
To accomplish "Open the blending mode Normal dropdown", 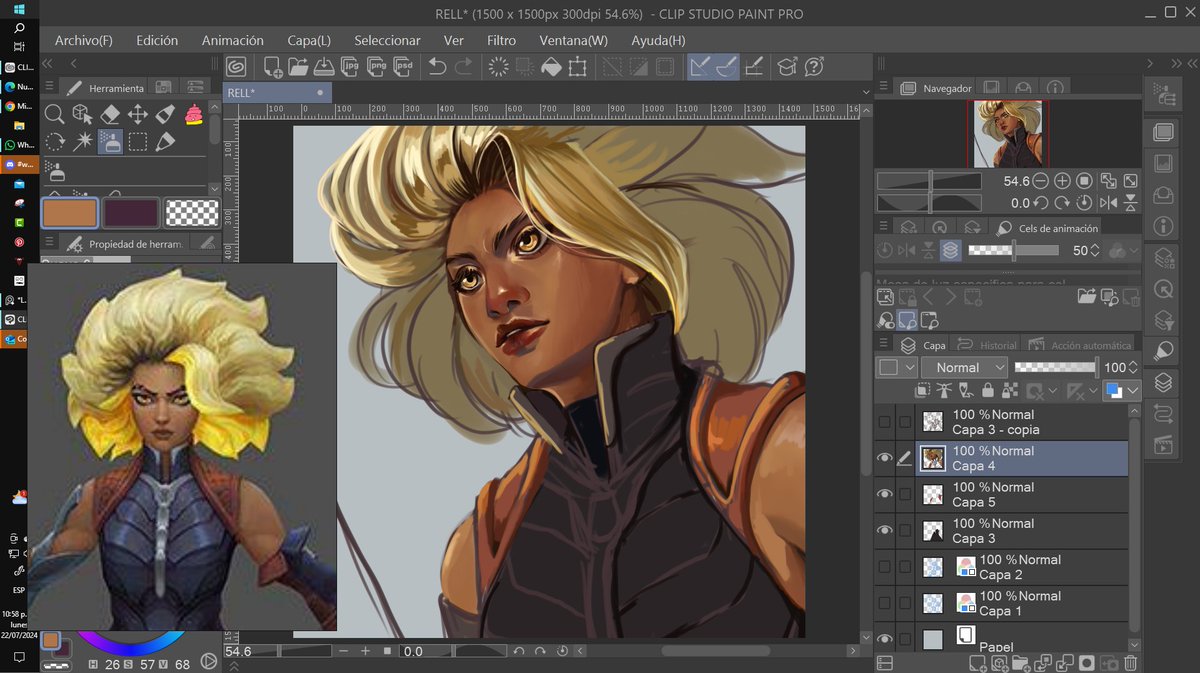I will coord(966,367).
